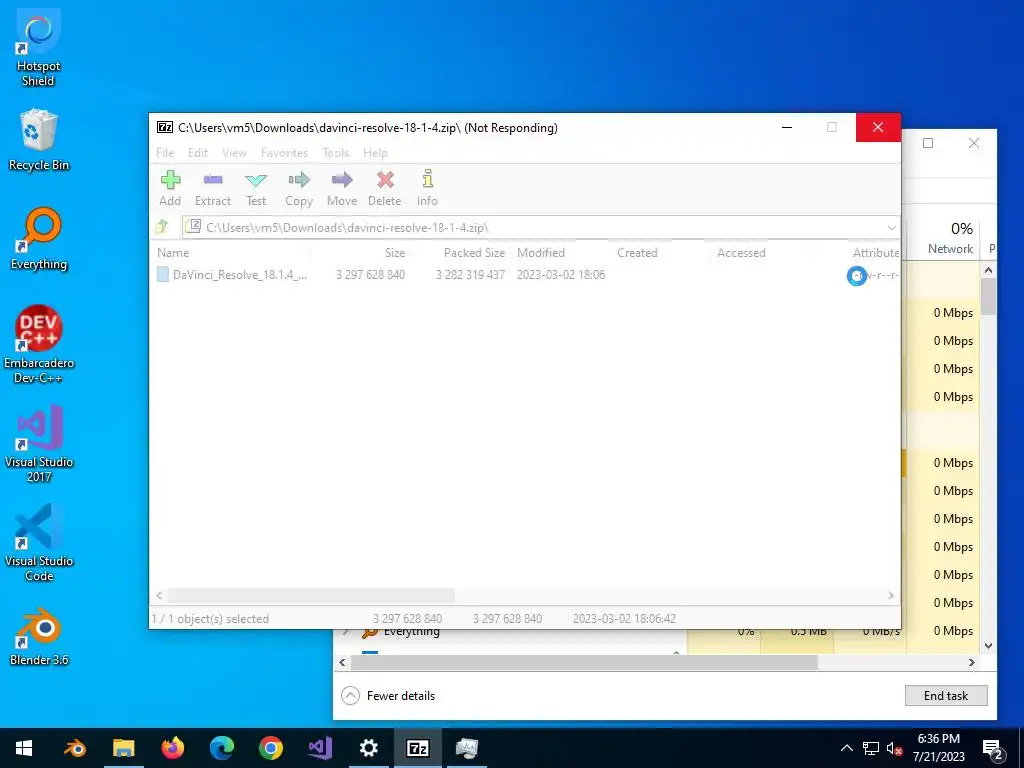Open Visual Studio from the taskbar

click(x=319, y=748)
